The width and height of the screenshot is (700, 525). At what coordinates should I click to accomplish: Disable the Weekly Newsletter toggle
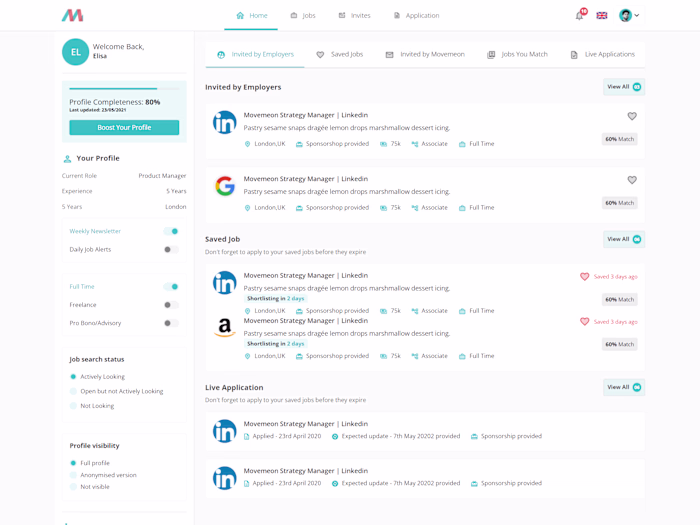[x=171, y=231]
